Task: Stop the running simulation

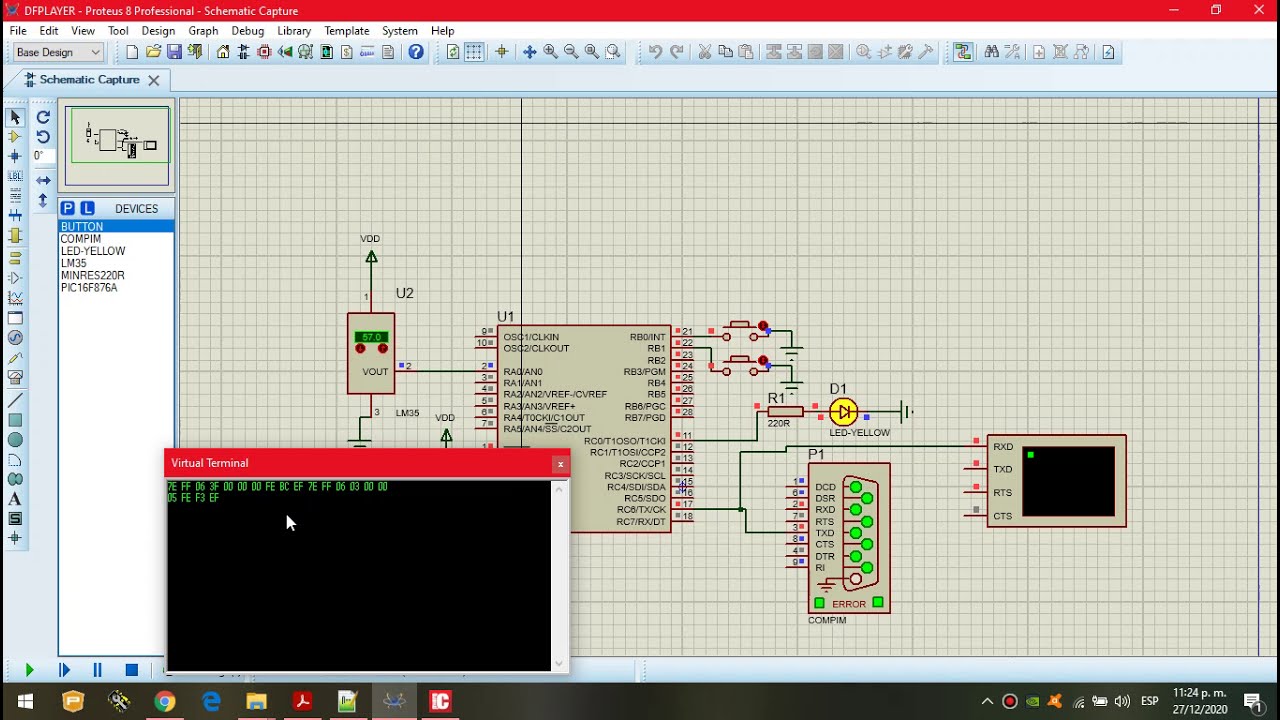Action: pos(131,670)
